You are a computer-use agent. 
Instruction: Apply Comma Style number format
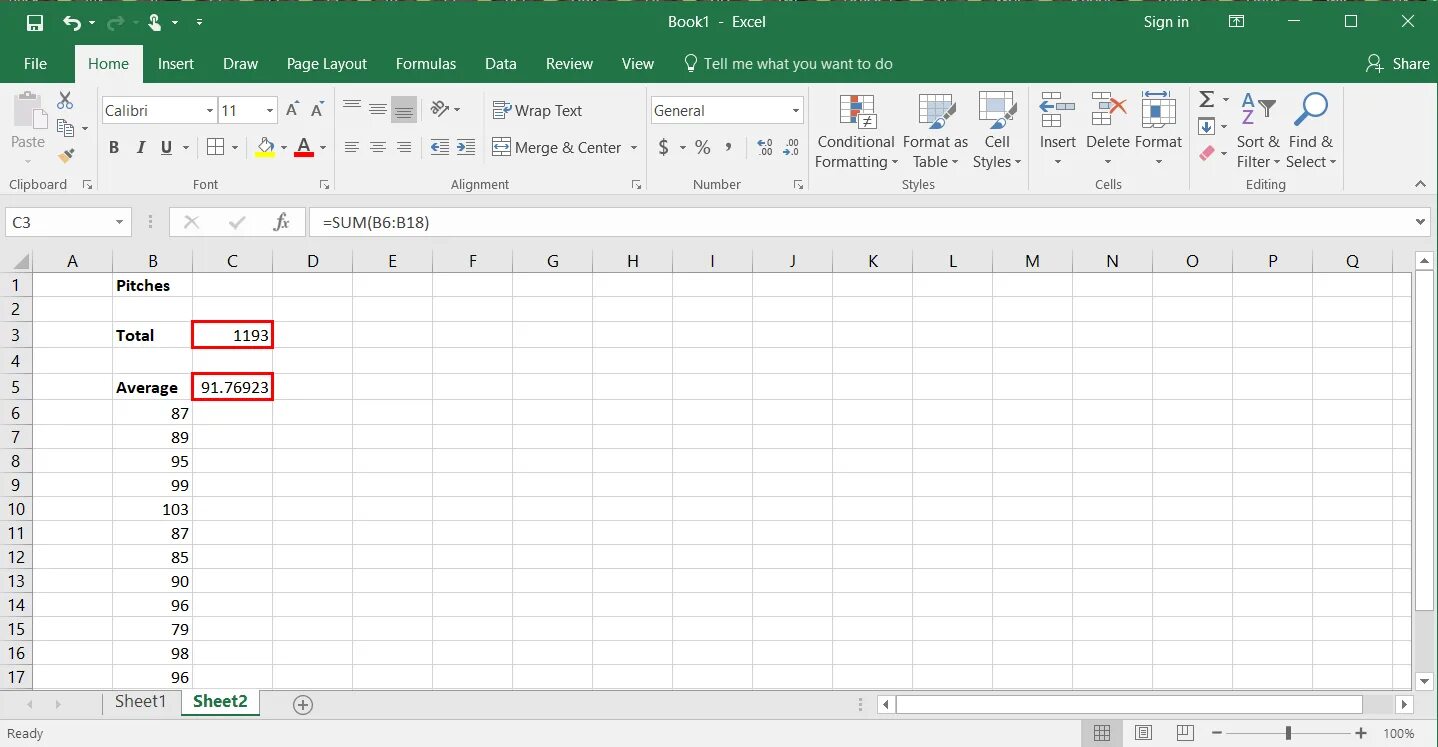point(729,147)
